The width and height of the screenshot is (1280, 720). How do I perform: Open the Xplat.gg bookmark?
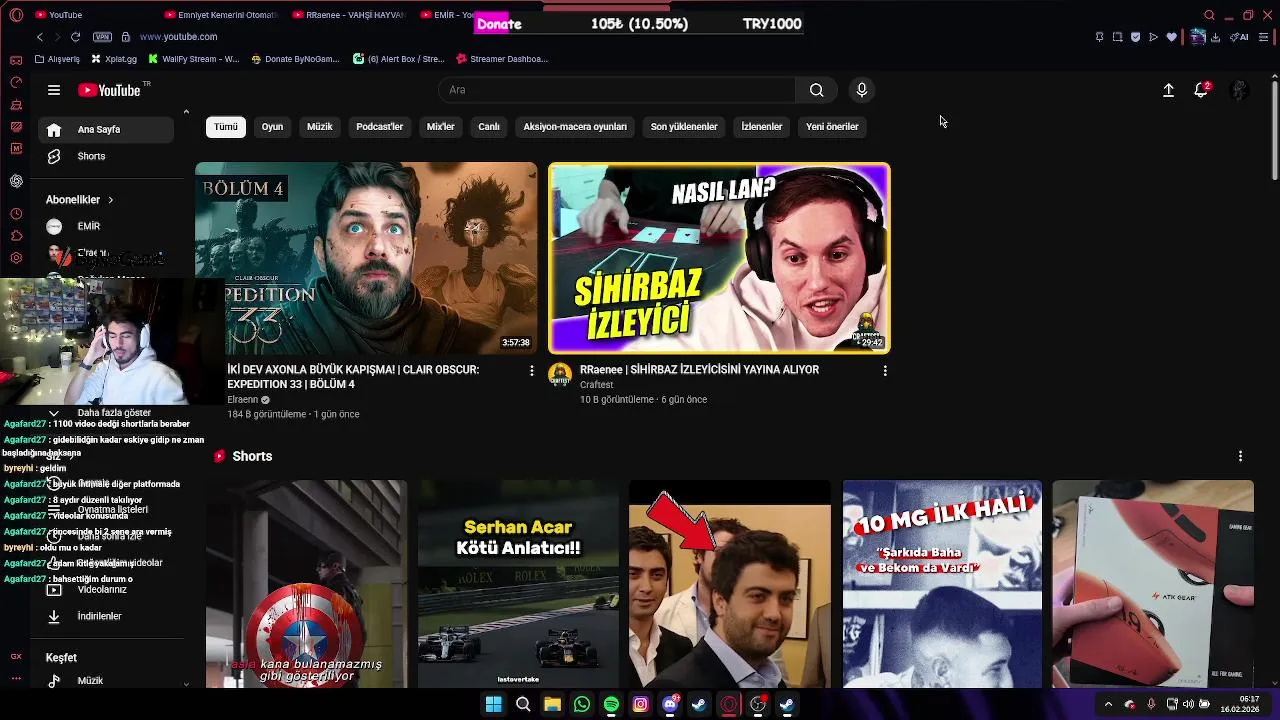click(x=113, y=59)
